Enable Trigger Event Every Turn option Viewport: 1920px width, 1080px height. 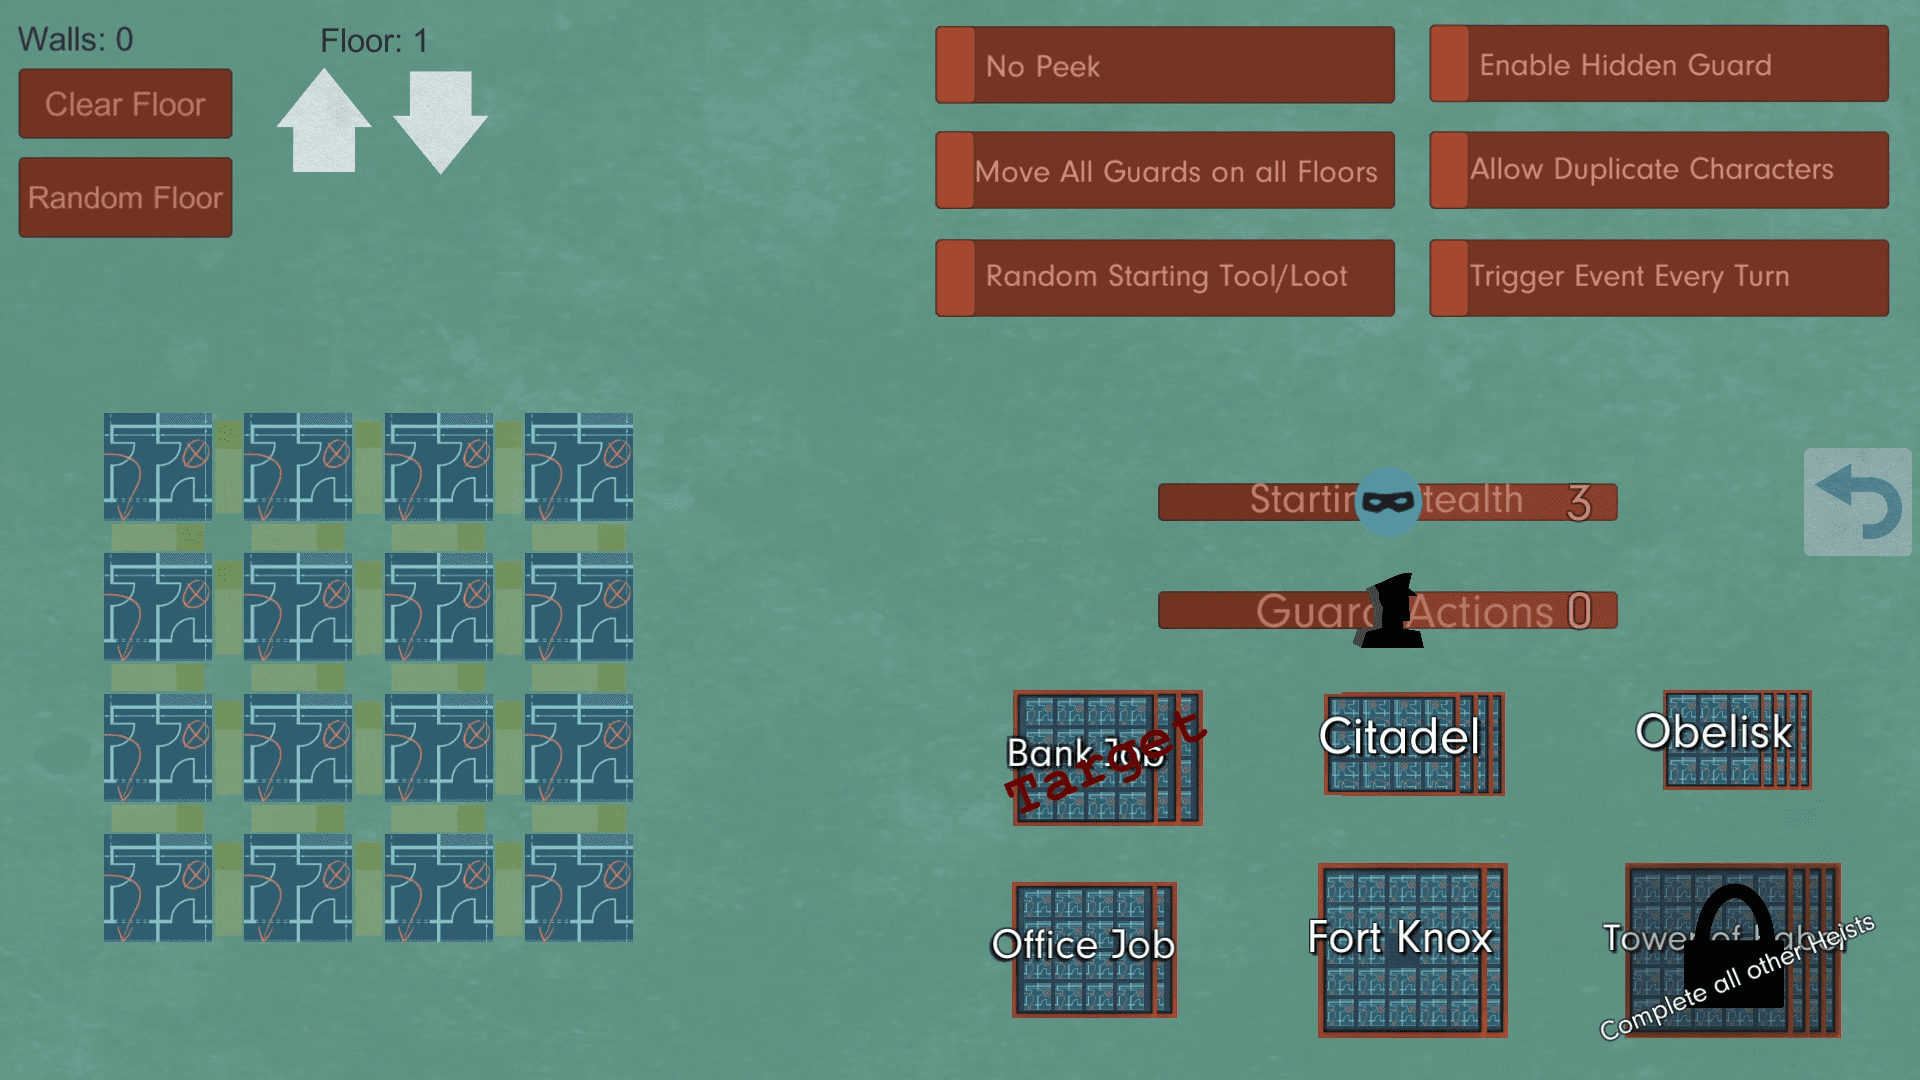(1659, 276)
